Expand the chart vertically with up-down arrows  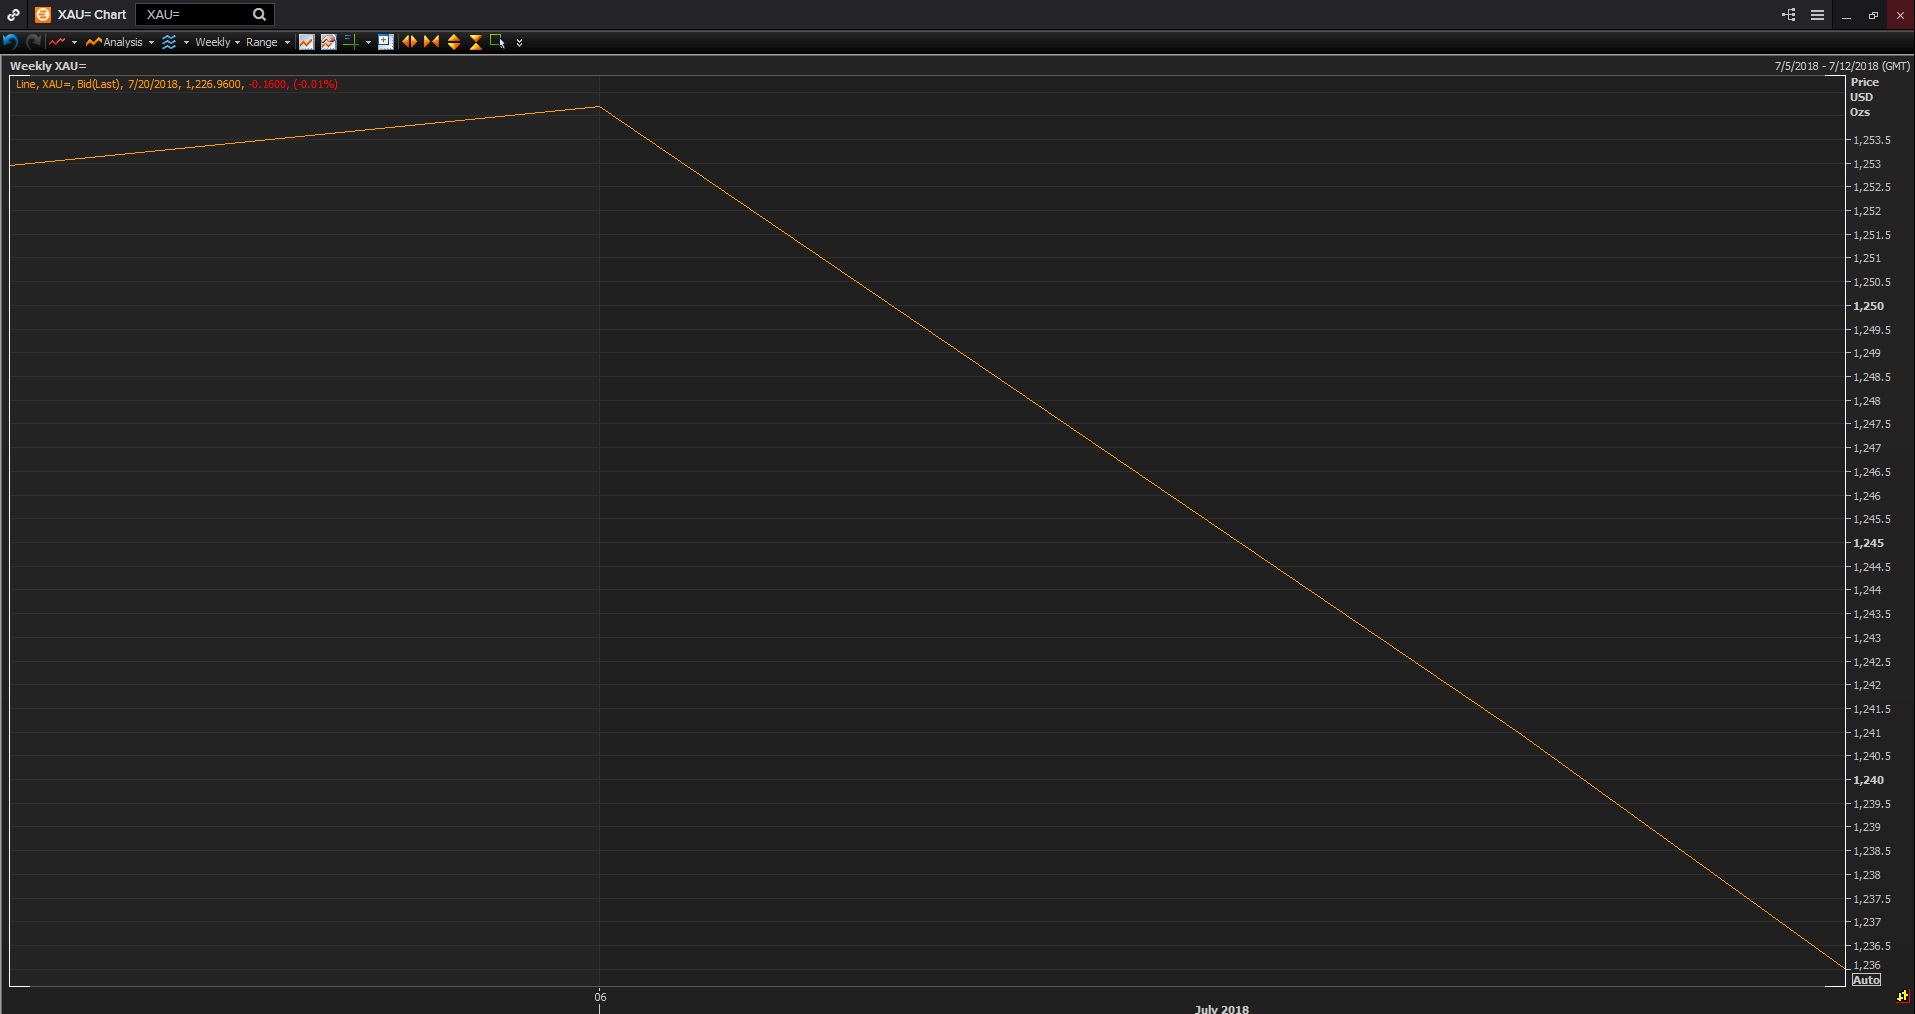pyautogui.click(x=453, y=42)
